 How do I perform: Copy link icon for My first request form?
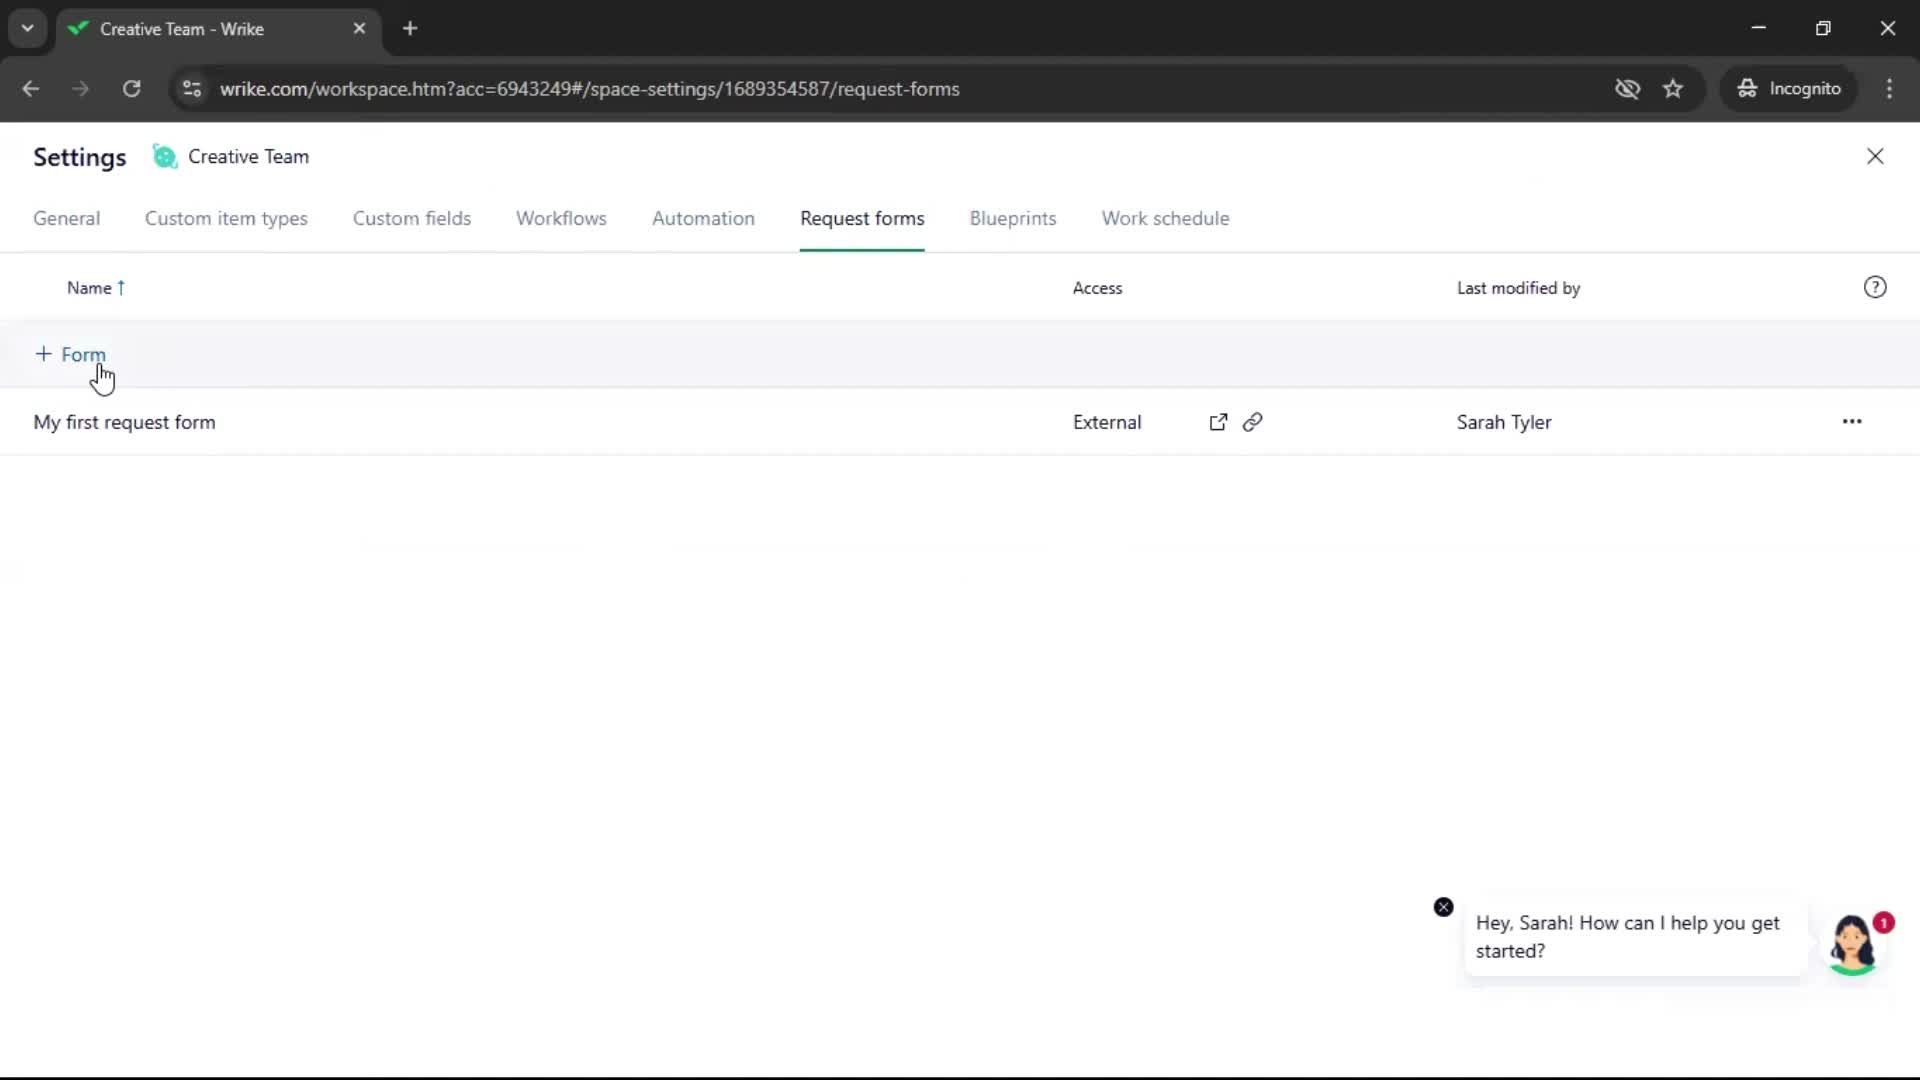pos(1252,422)
